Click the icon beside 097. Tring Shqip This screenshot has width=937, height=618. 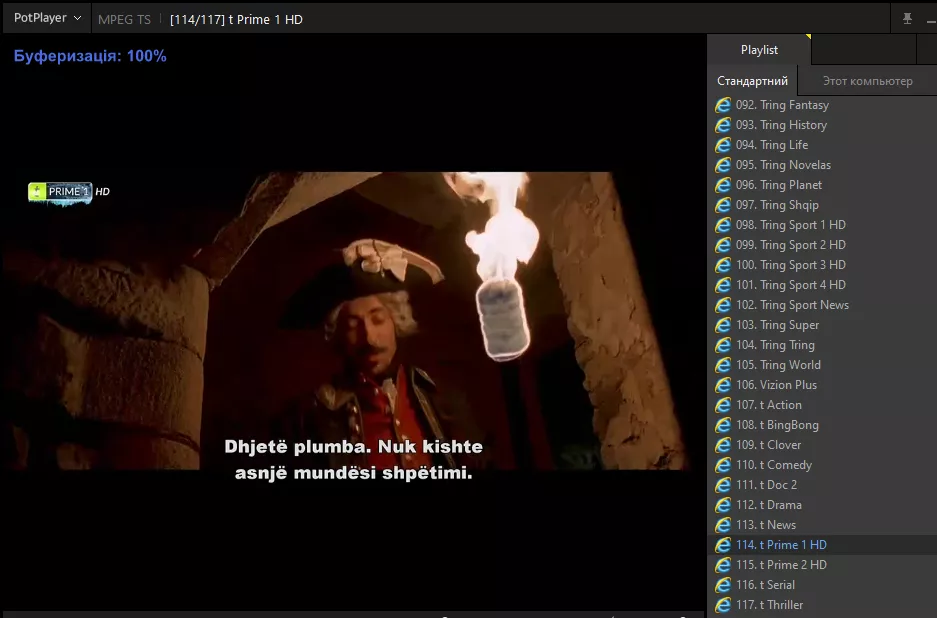point(723,205)
